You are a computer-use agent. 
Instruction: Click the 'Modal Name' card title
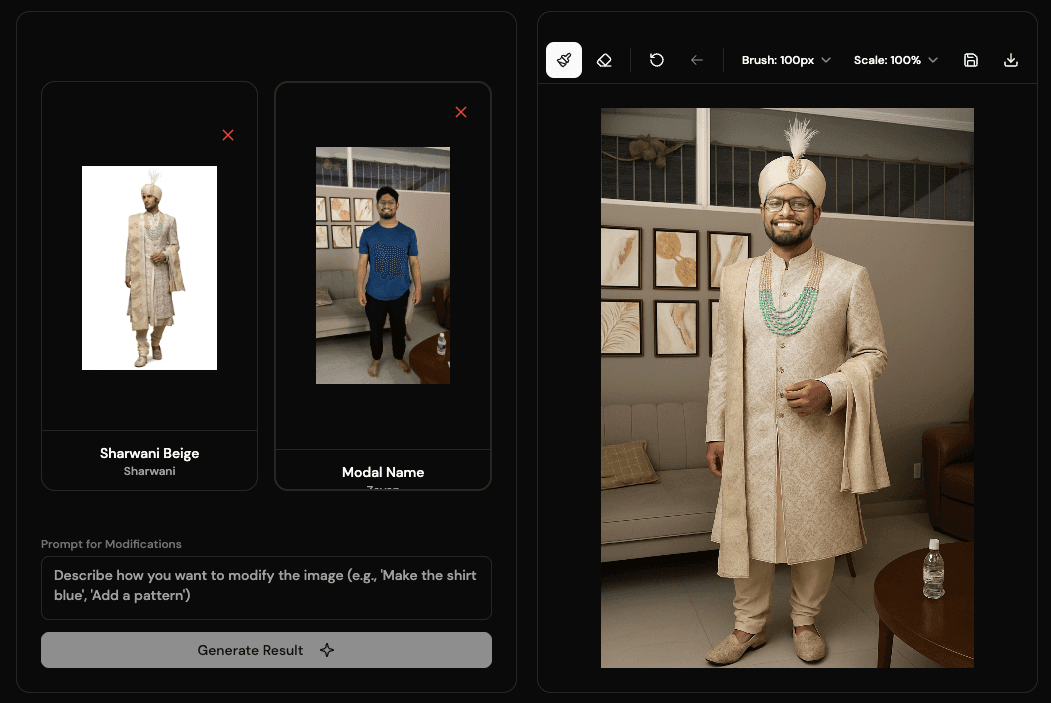click(x=383, y=472)
